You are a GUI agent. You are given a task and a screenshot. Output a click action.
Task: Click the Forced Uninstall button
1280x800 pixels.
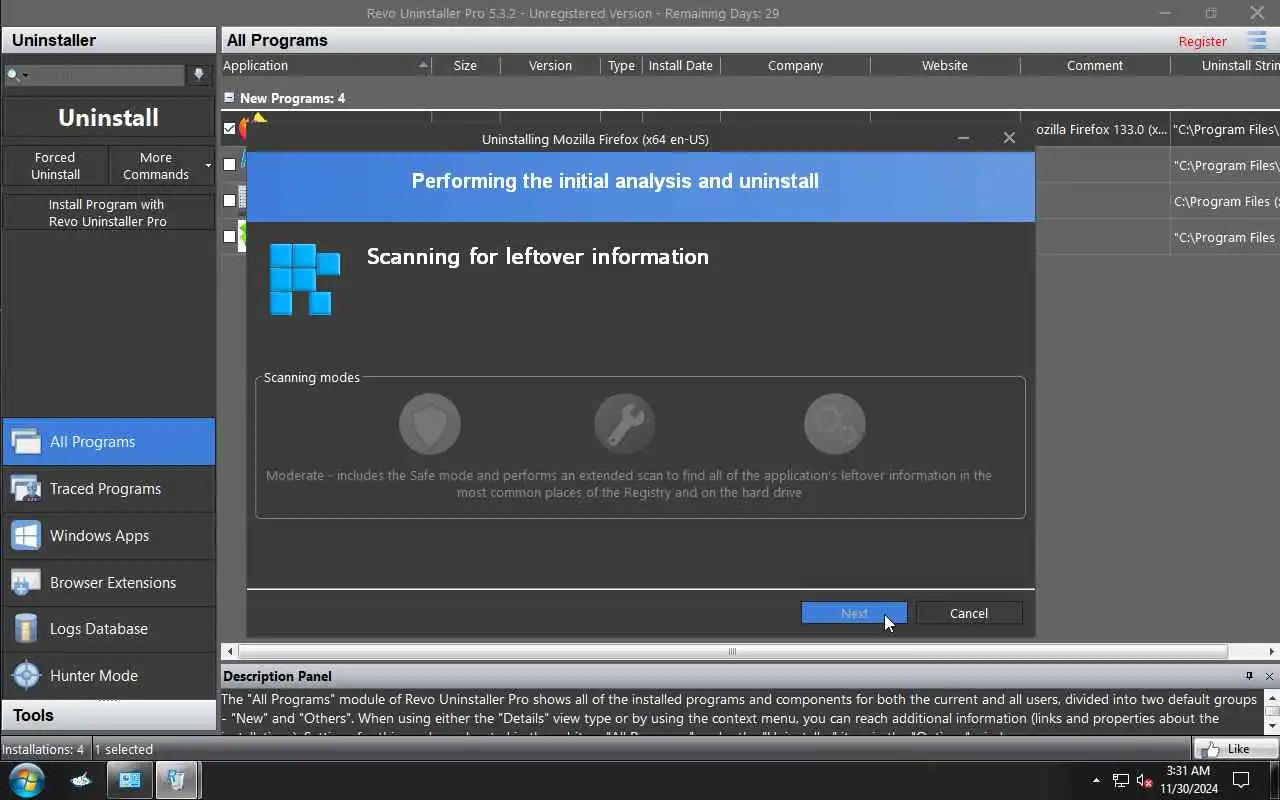coord(55,166)
